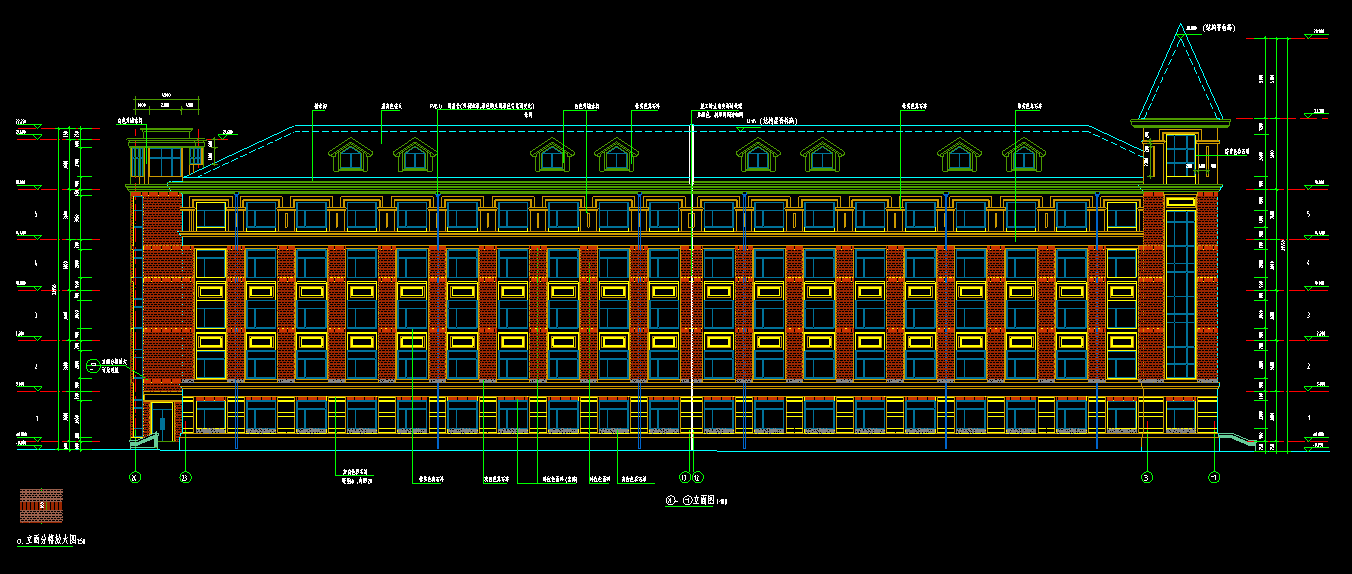
Task: Select the rightmost axis bubble numbered 1
Action: pyautogui.click(x=1214, y=477)
